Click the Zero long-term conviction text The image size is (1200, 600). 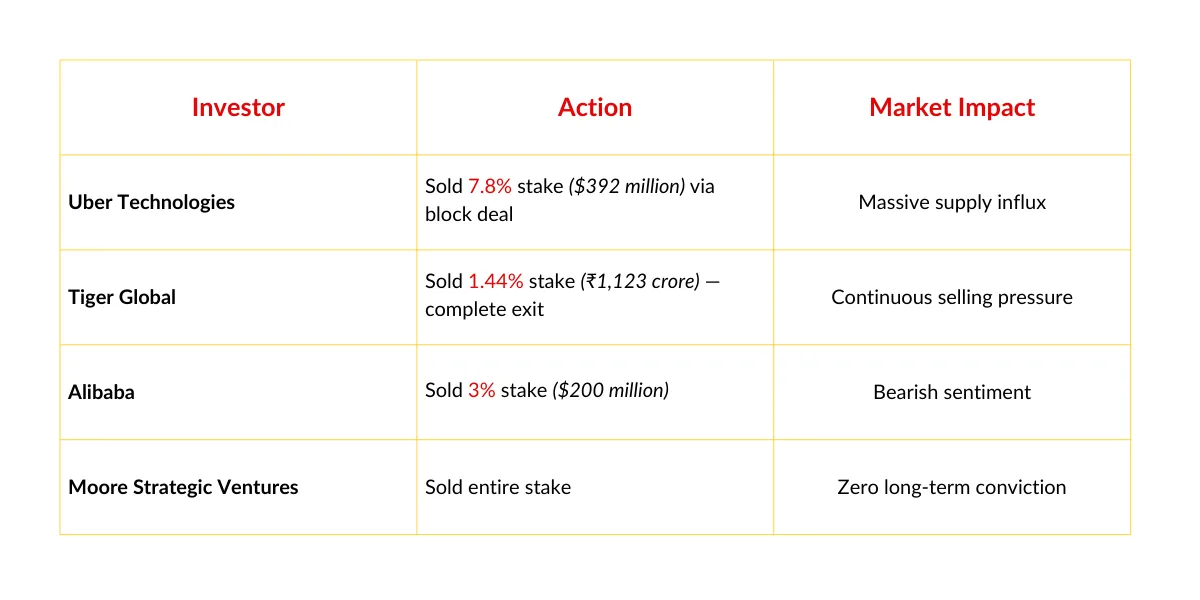[952, 487]
